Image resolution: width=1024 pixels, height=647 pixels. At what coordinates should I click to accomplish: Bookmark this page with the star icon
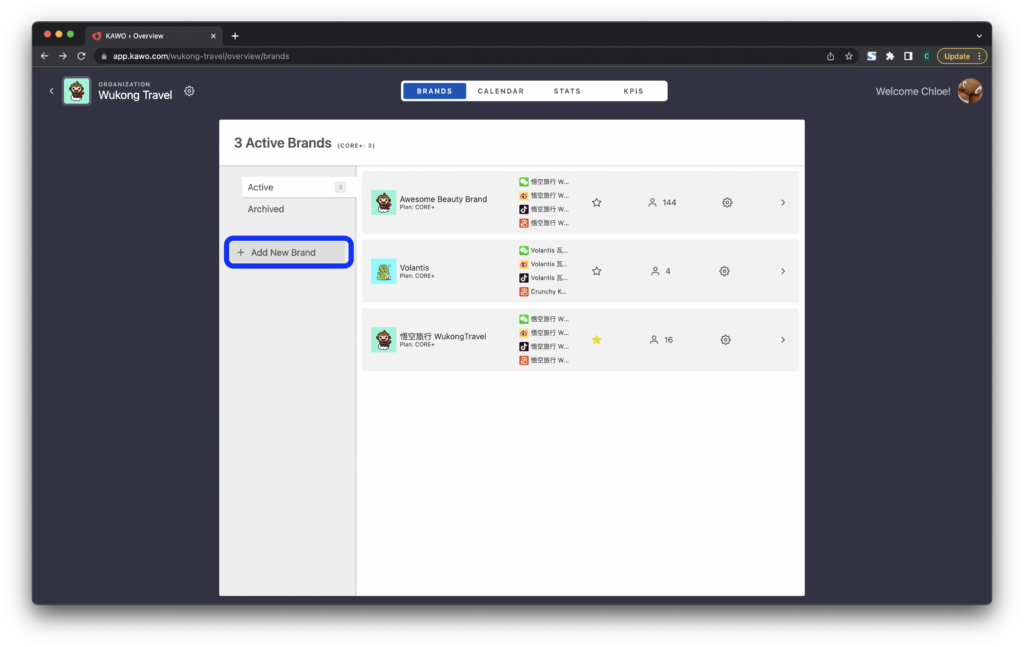point(849,56)
